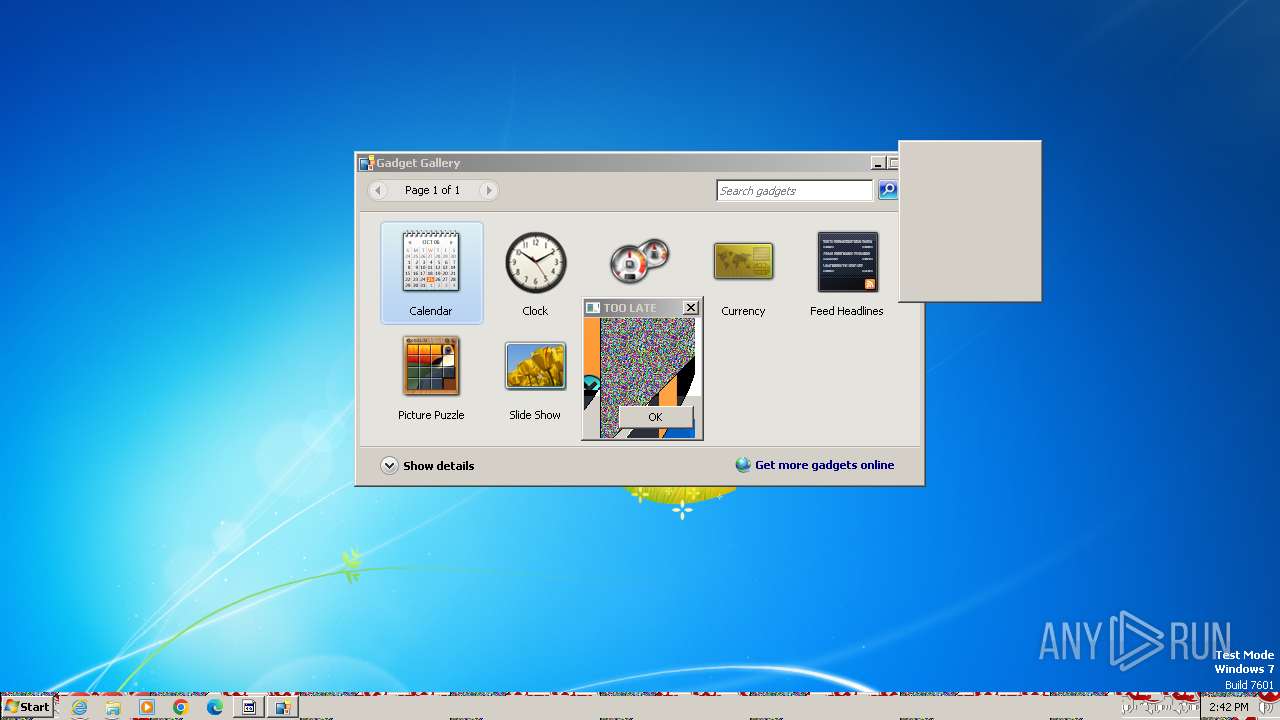This screenshot has height=720, width=1280.
Task: Open Get more gadgets online link
Action: tap(824, 465)
